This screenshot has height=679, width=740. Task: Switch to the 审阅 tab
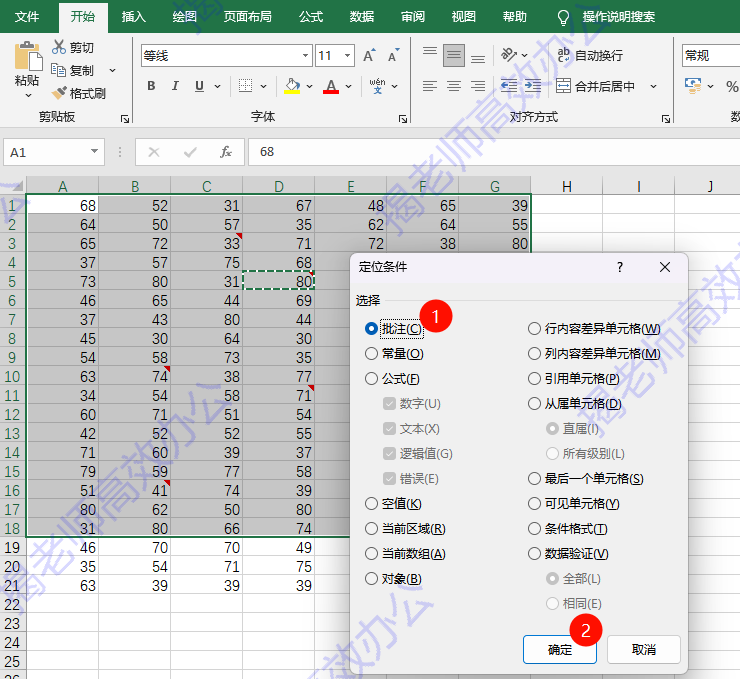[x=412, y=17]
